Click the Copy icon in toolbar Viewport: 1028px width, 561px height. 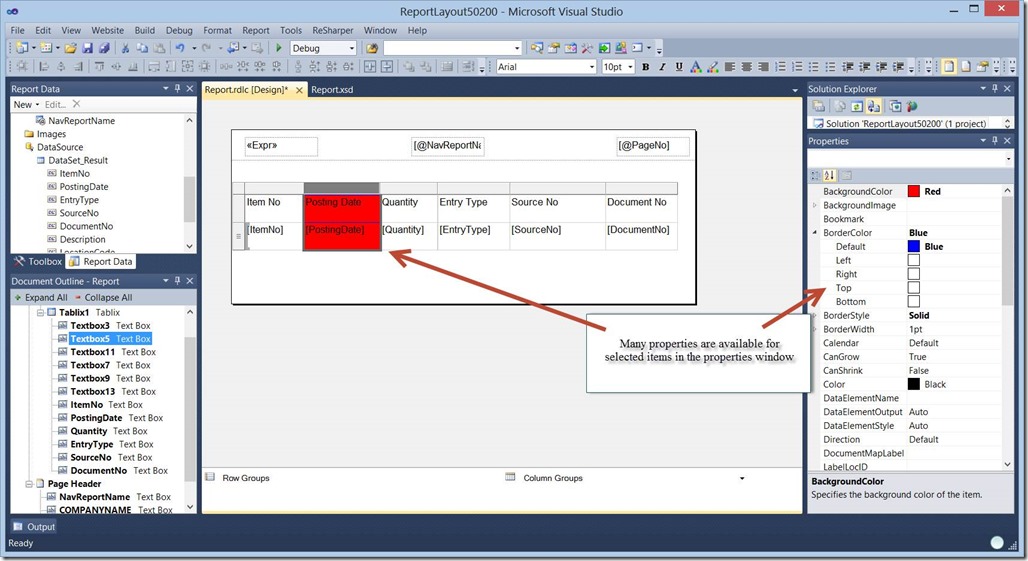[142, 48]
